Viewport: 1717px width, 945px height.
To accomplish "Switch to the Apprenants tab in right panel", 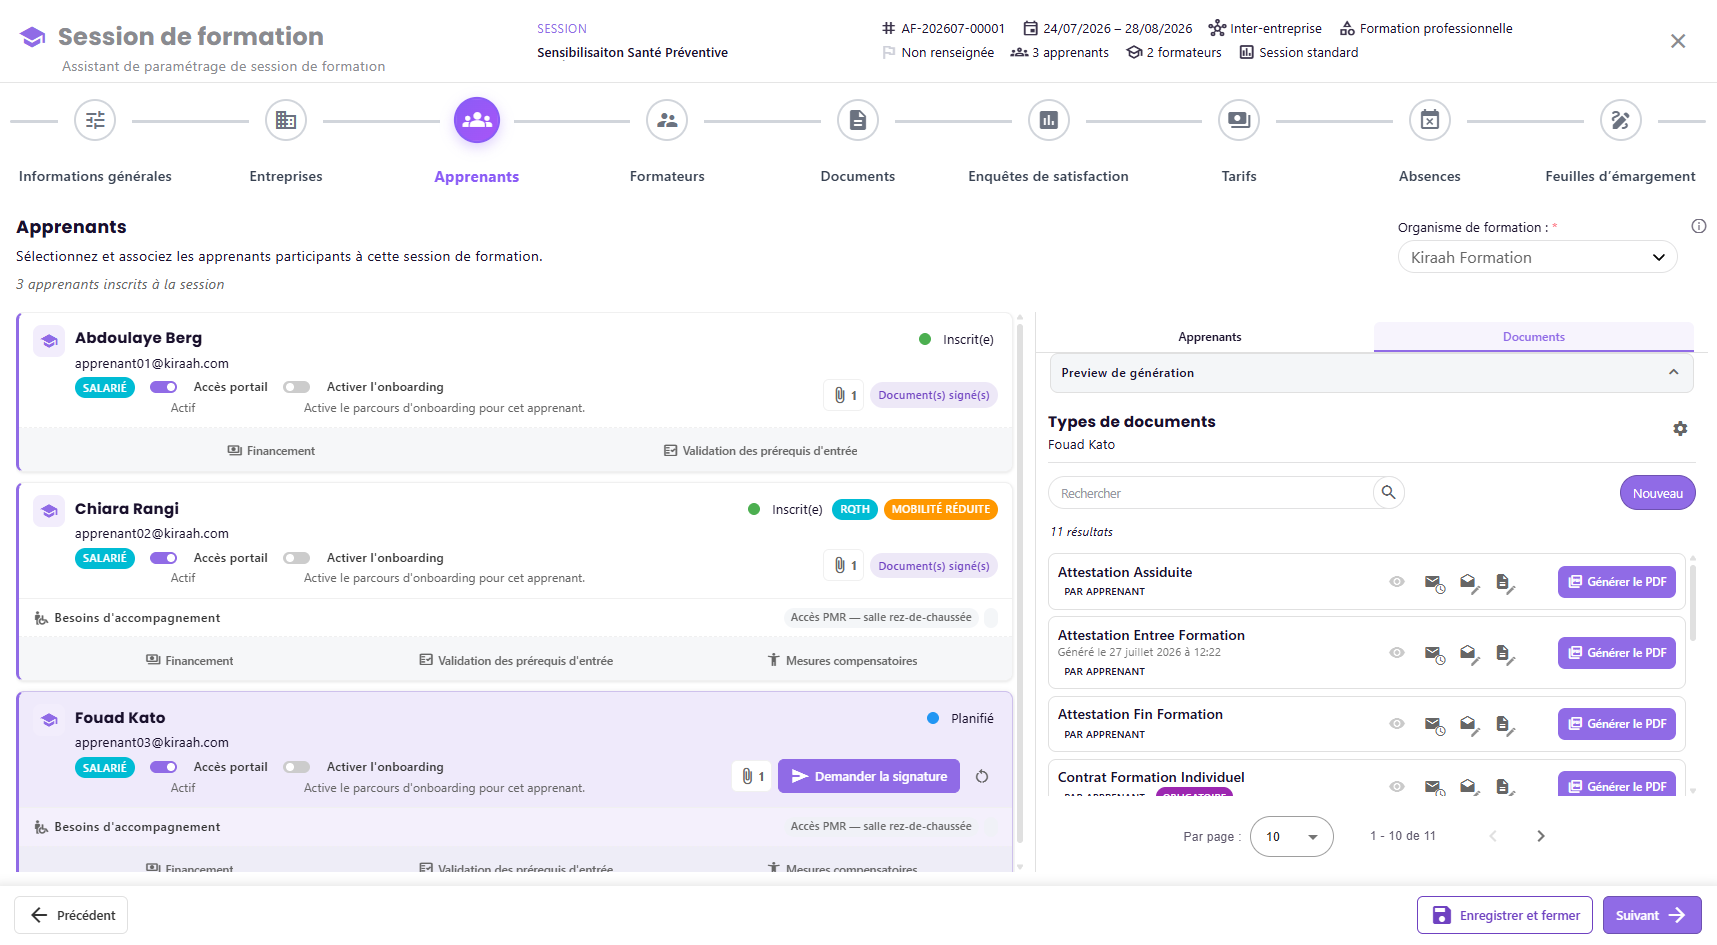I will click(x=1209, y=337).
